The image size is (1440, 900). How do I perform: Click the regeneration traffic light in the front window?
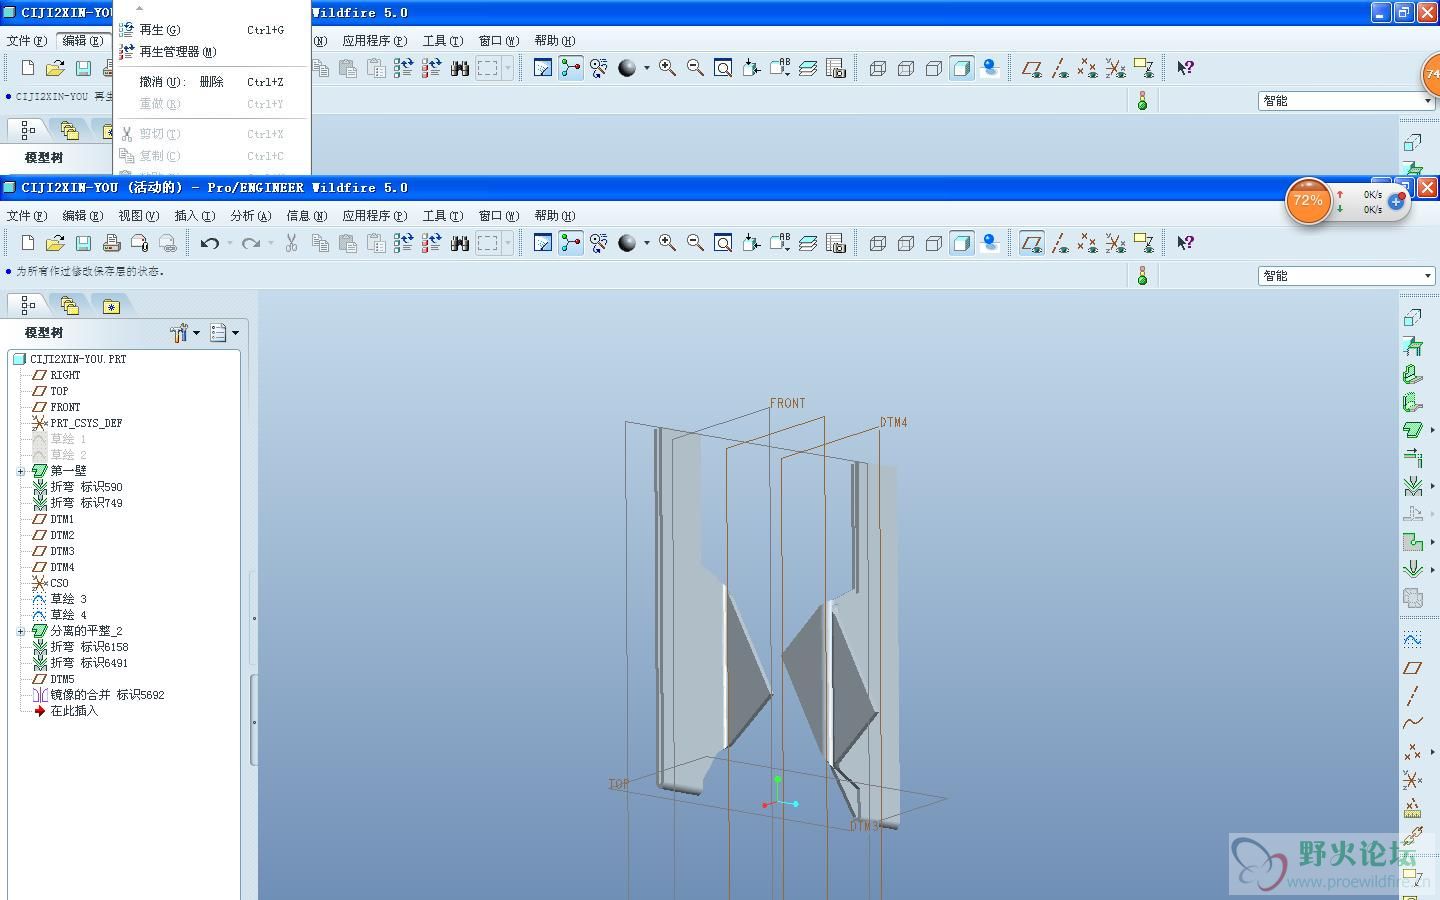click(x=1142, y=275)
